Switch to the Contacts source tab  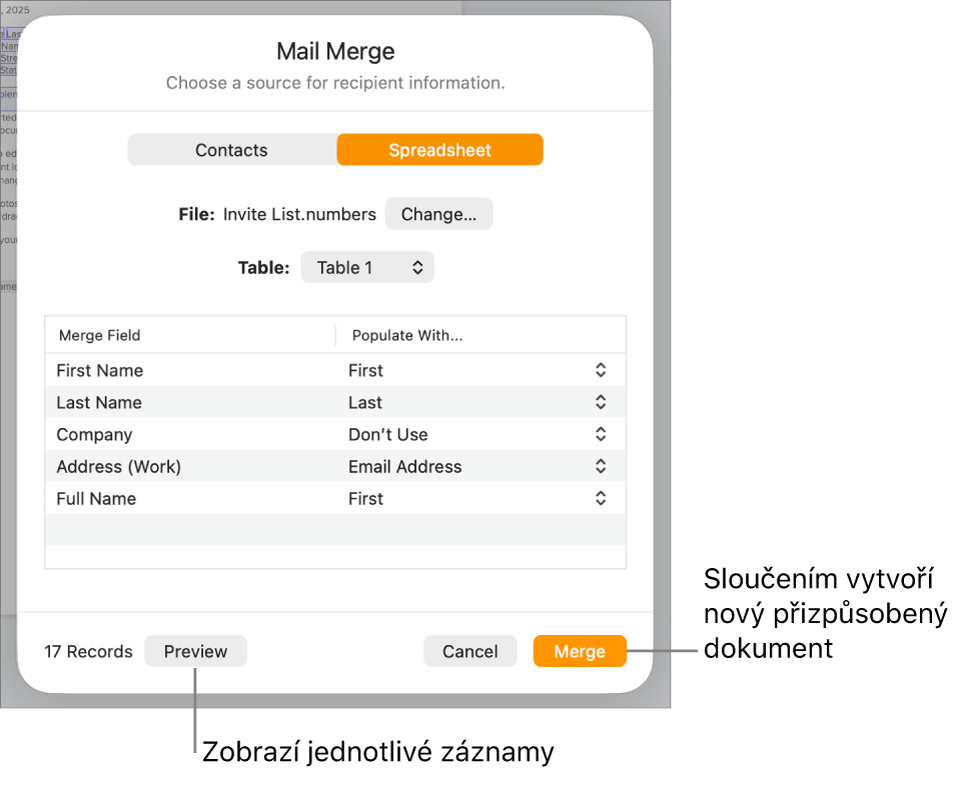[231, 149]
